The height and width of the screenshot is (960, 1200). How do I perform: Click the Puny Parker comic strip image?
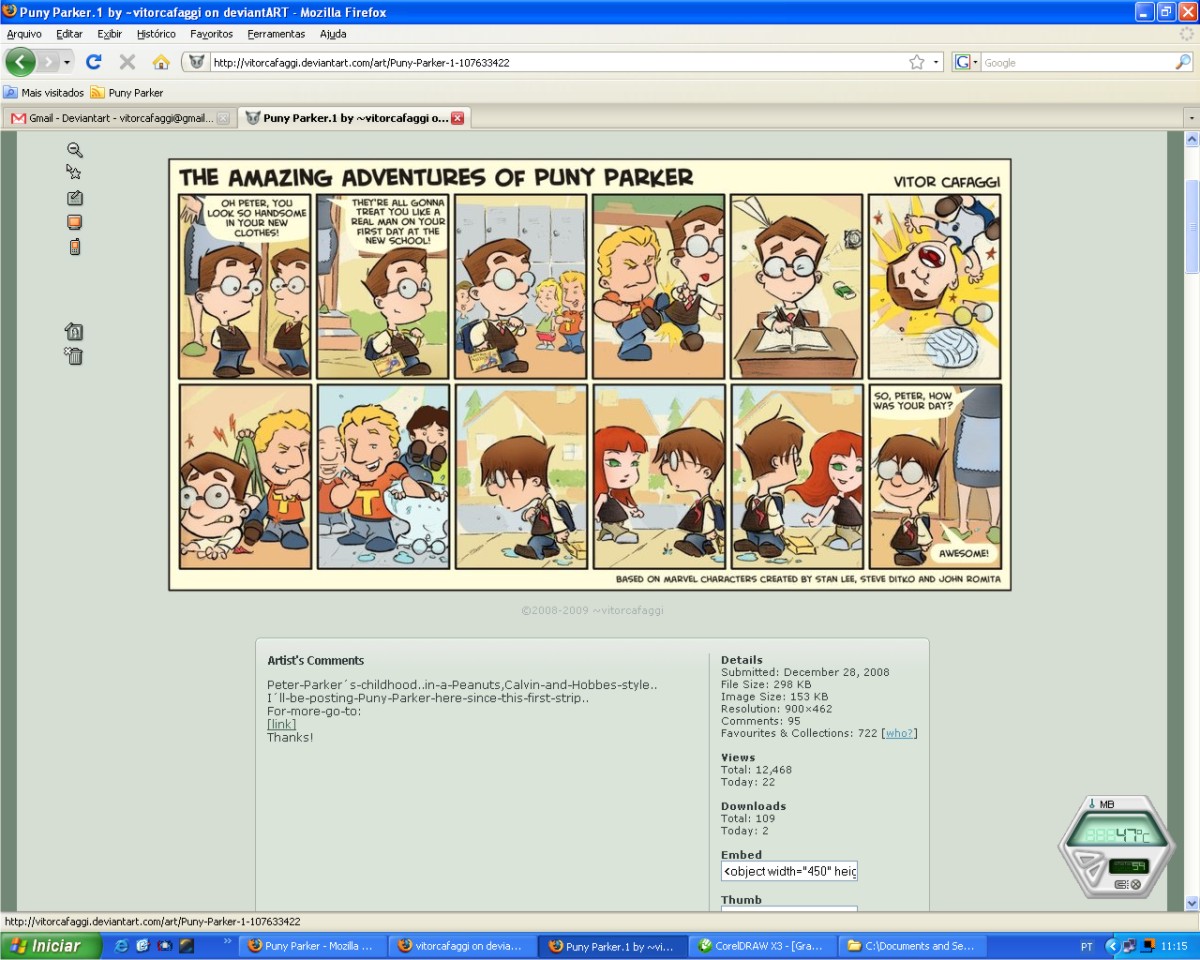pos(590,374)
